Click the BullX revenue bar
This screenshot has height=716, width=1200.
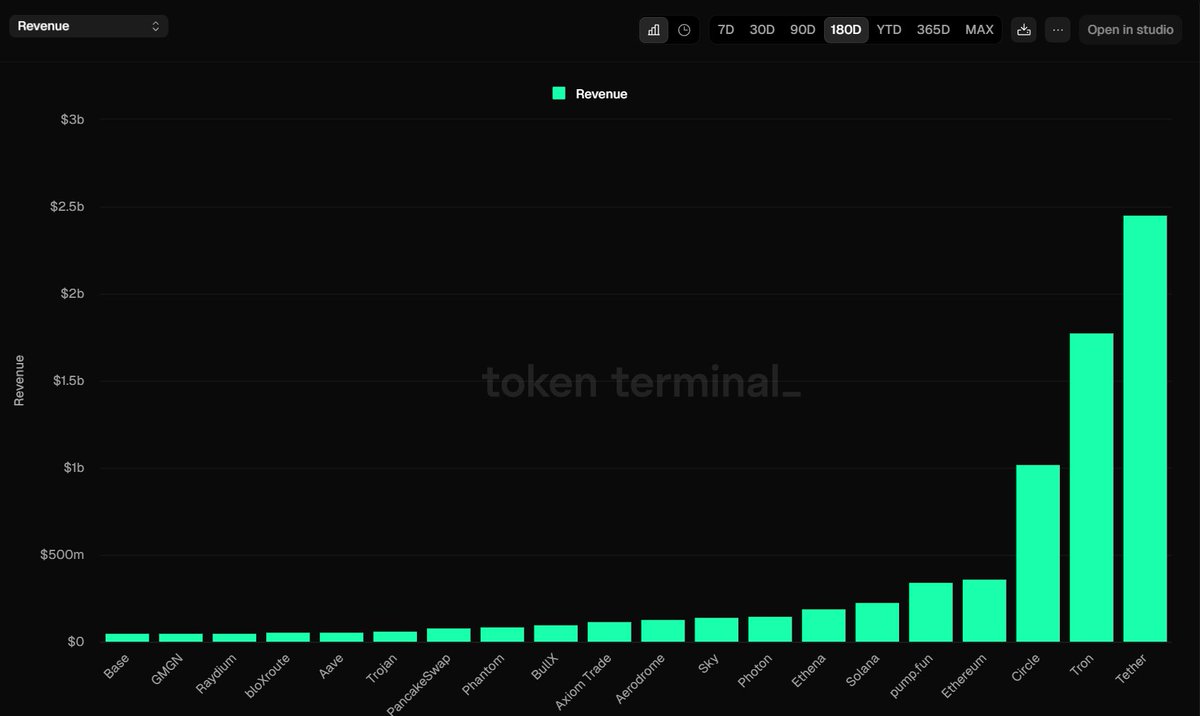[x=556, y=633]
